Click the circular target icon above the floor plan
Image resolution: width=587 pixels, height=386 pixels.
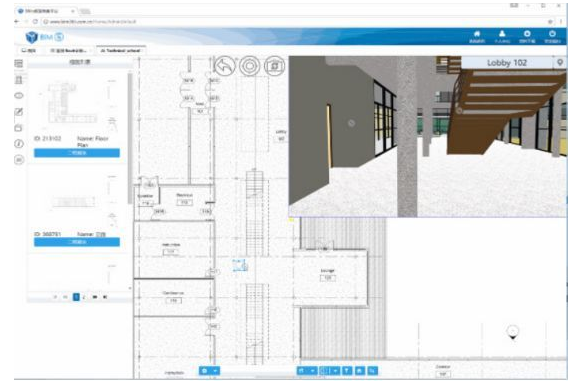click(250, 66)
